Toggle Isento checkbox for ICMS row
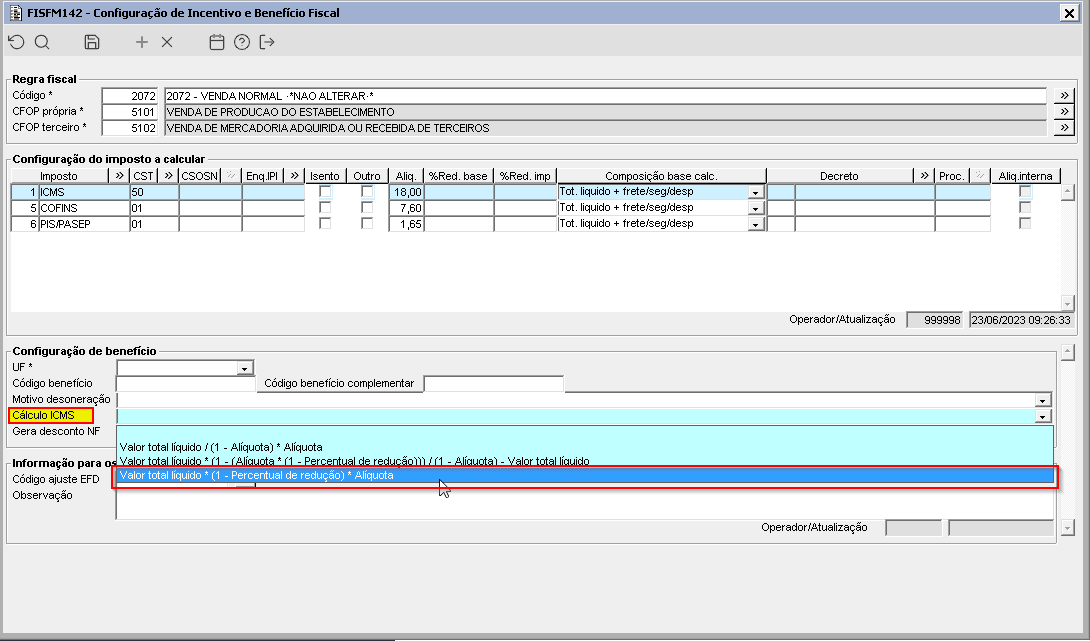This screenshot has height=641, width=1090. [325, 192]
